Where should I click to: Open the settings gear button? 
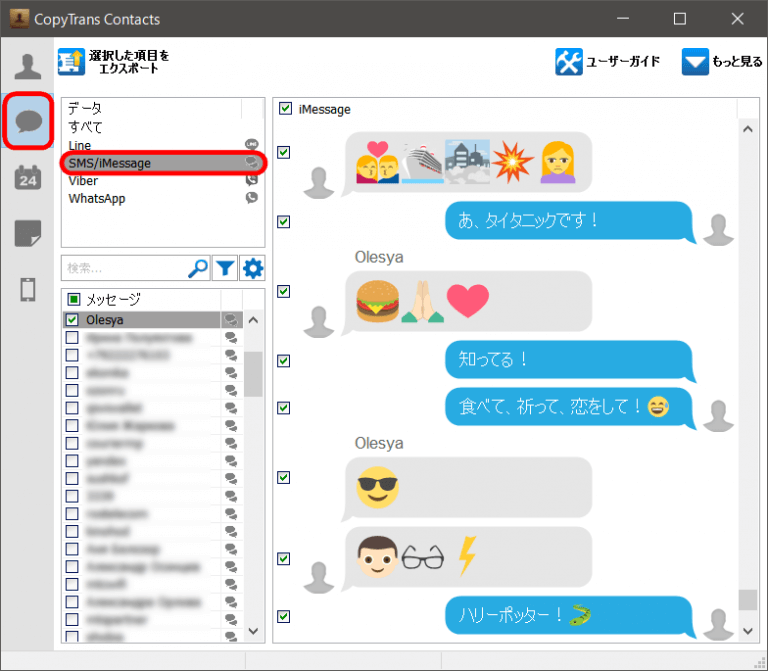point(253,268)
